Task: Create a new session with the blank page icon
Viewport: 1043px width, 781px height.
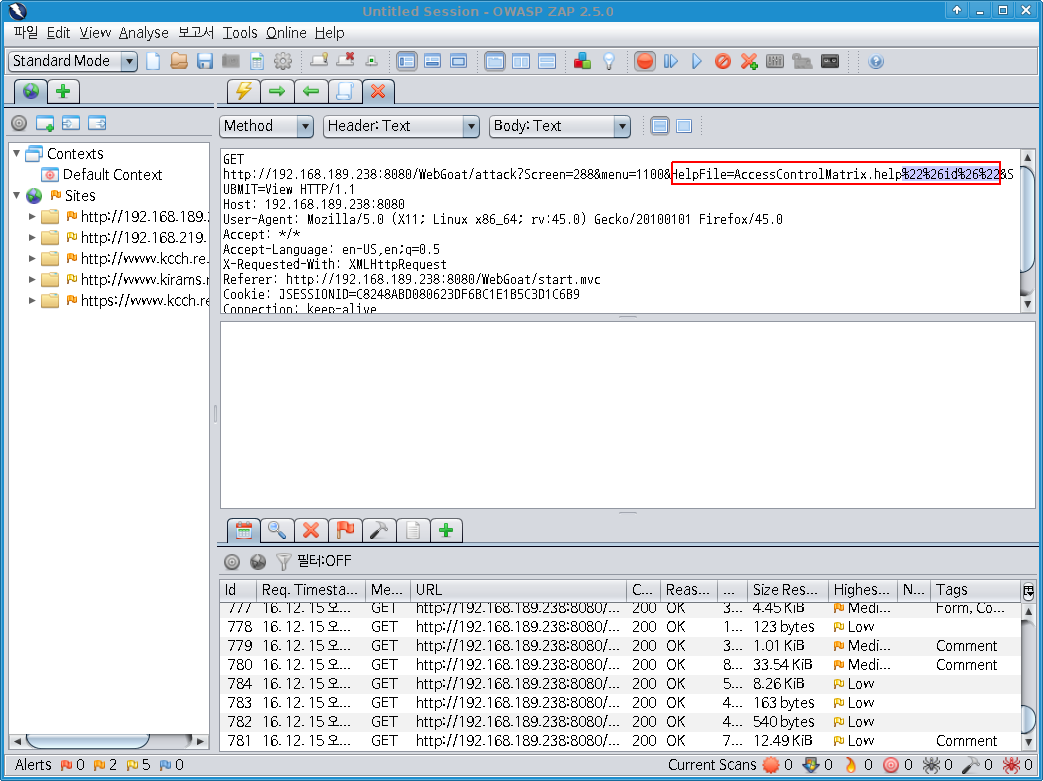Action: [153, 61]
